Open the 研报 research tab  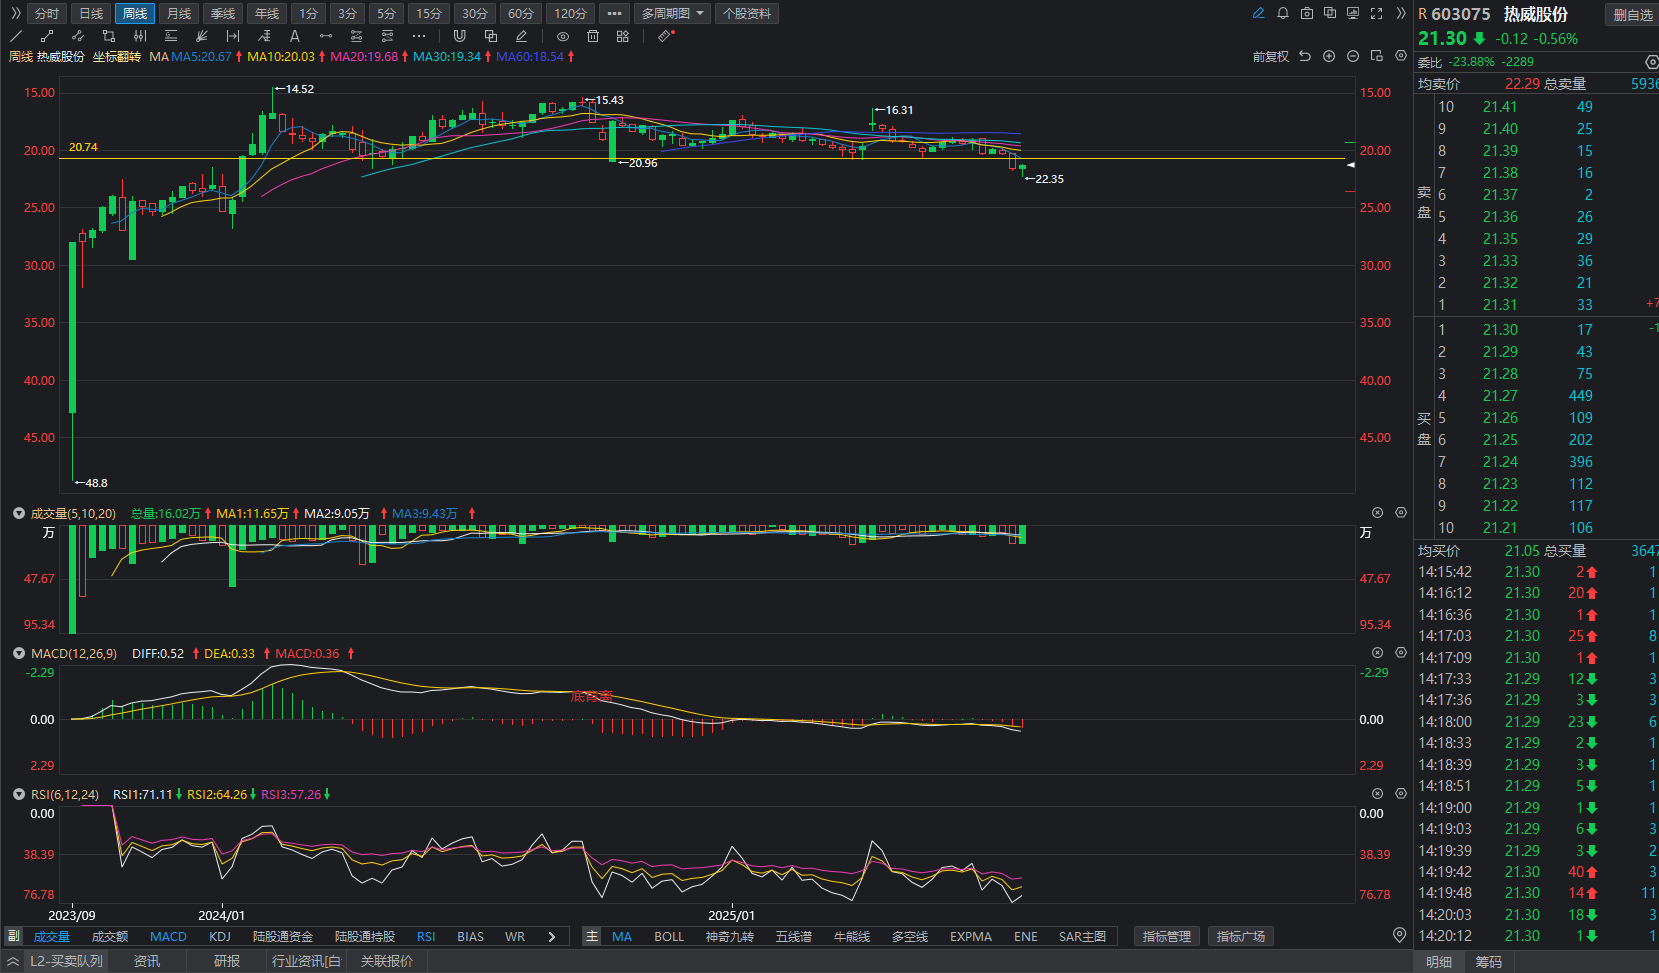click(x=227, y=961)
